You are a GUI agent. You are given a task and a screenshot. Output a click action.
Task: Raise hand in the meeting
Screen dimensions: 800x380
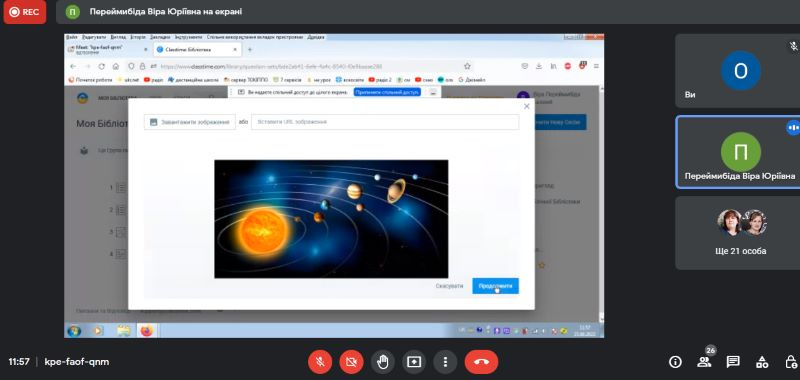(x=383, y=362)
